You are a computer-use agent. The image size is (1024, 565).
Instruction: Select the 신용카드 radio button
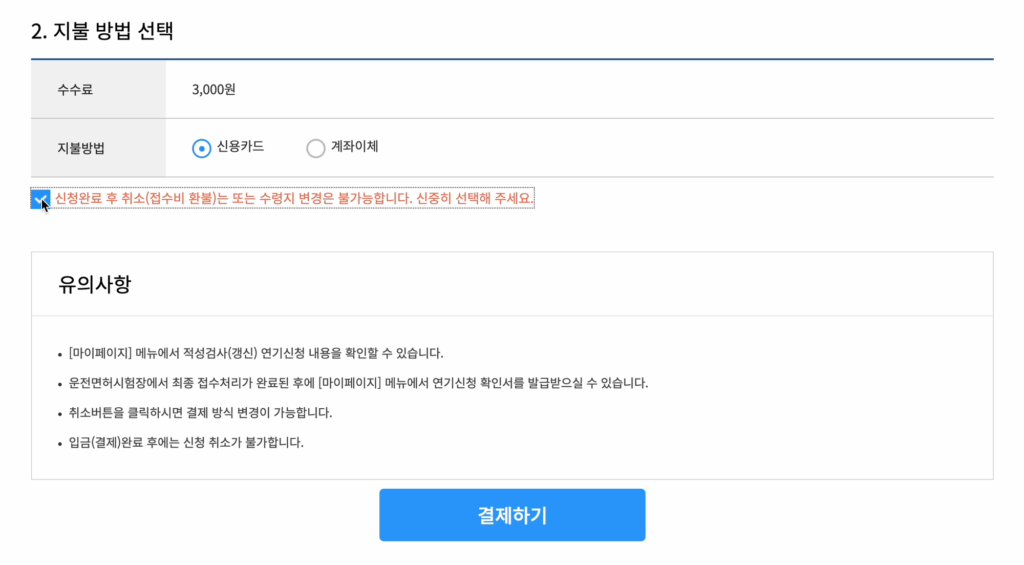[x=201, y=148]
